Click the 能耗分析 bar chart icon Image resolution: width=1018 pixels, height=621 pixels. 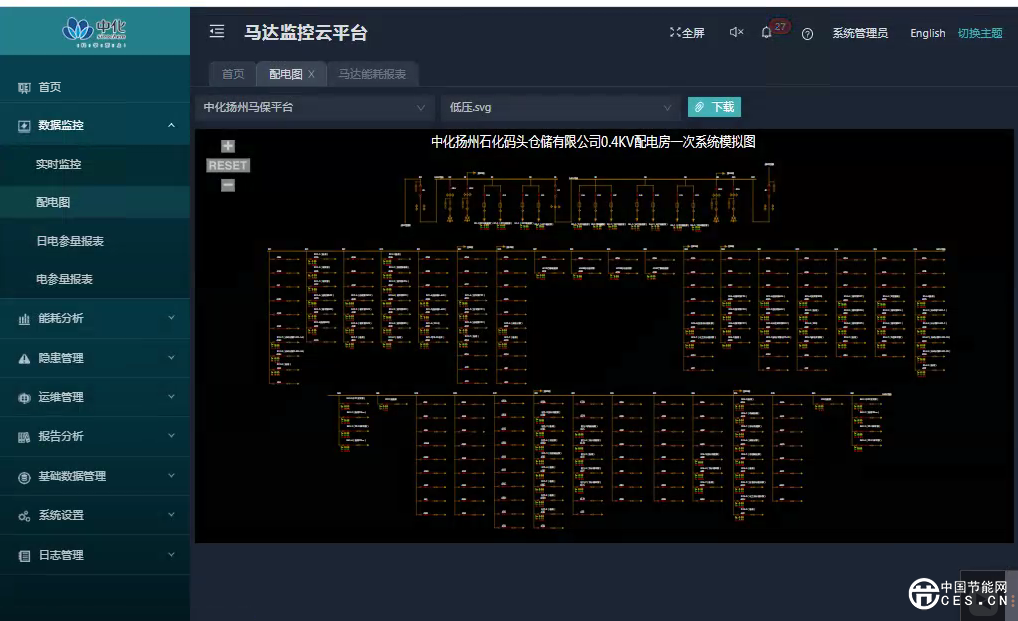point(24,319)
